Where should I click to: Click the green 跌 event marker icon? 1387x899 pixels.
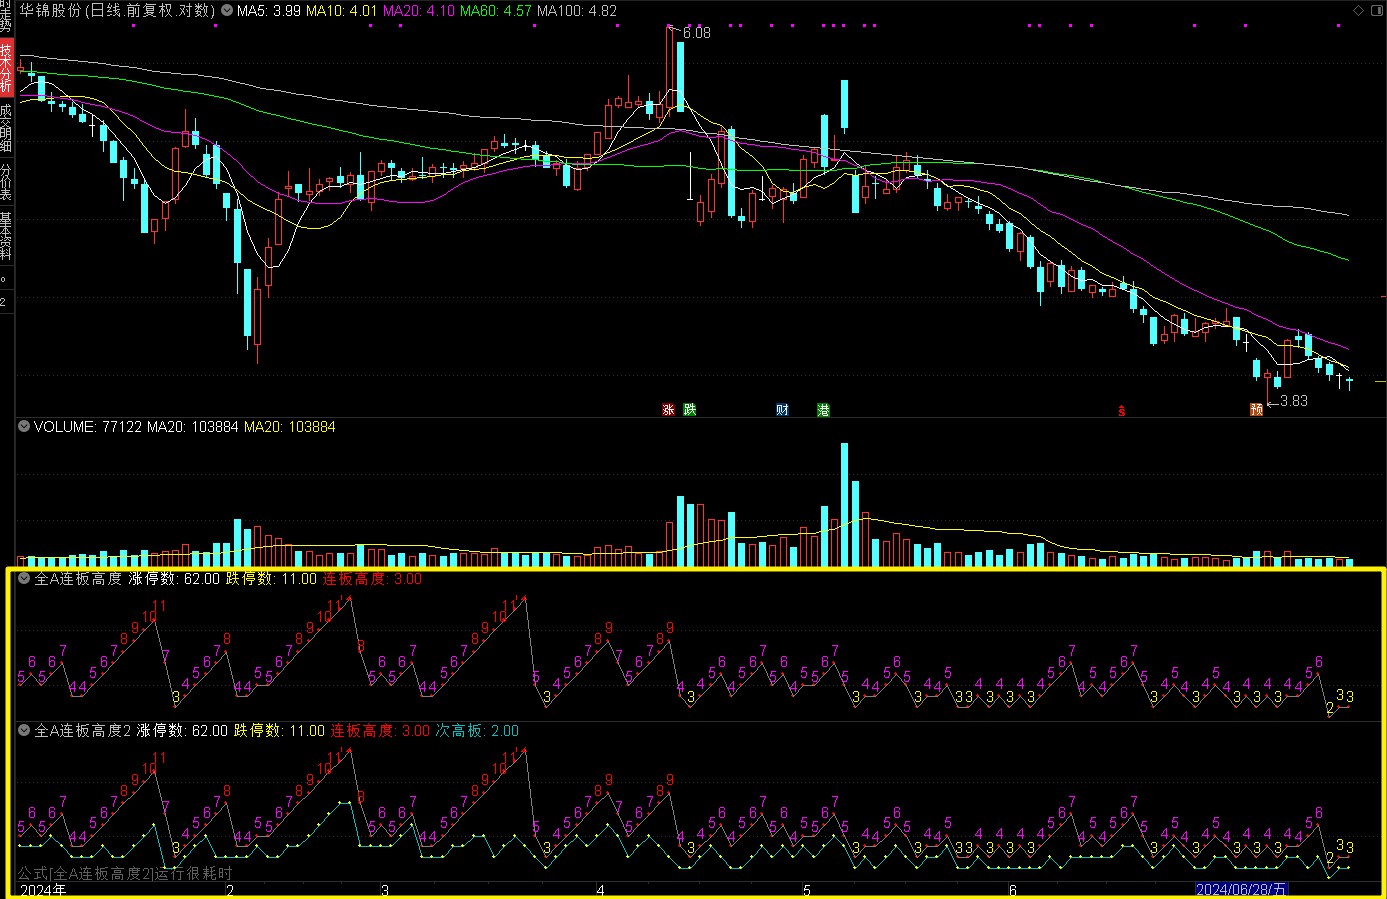point(689,410)
